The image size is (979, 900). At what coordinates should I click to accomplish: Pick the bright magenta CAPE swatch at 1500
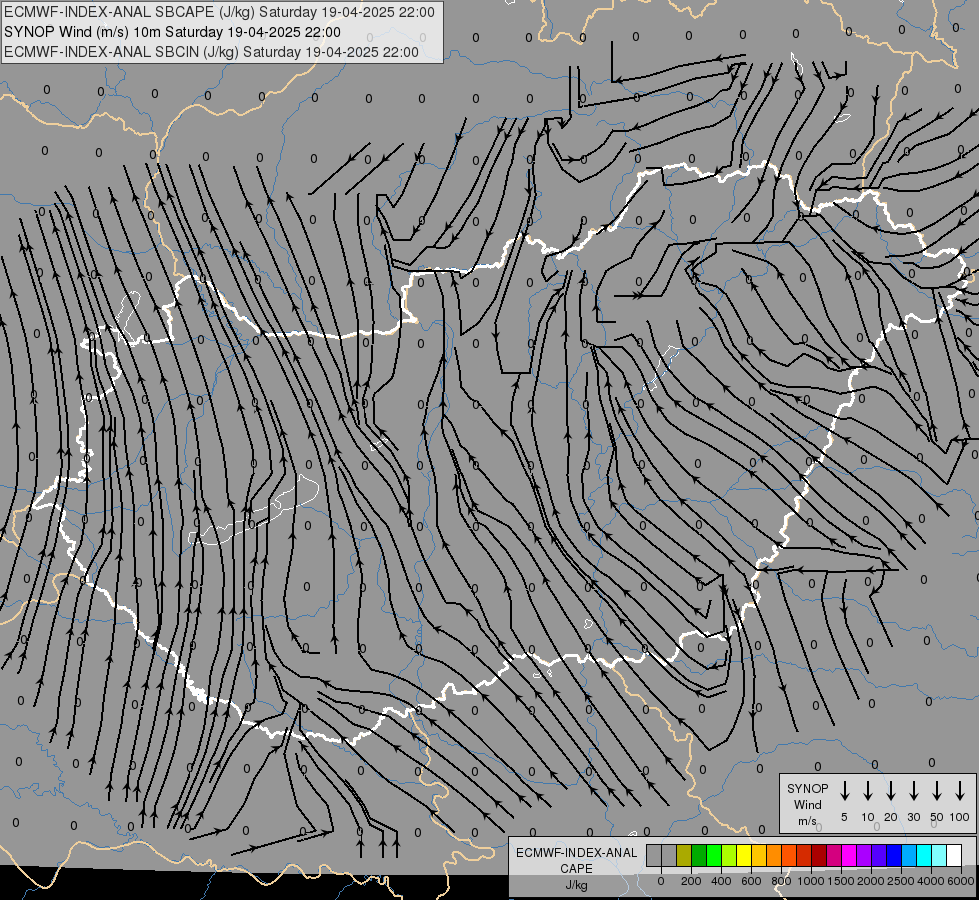(x=849, y=855)
